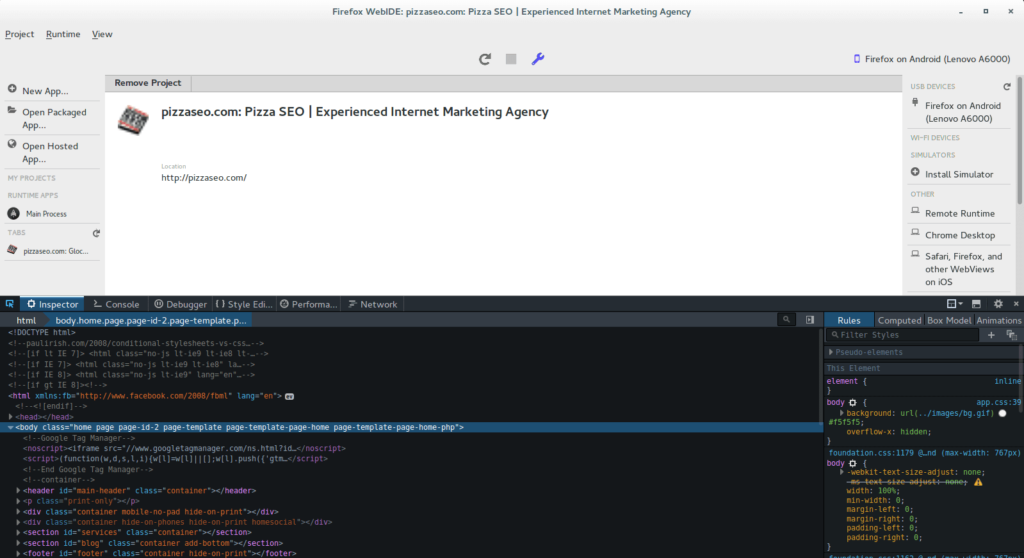Viewport: 1024px width, 558px height.
Task: Refresh the USB devices list
Action: coord(1006,87)
